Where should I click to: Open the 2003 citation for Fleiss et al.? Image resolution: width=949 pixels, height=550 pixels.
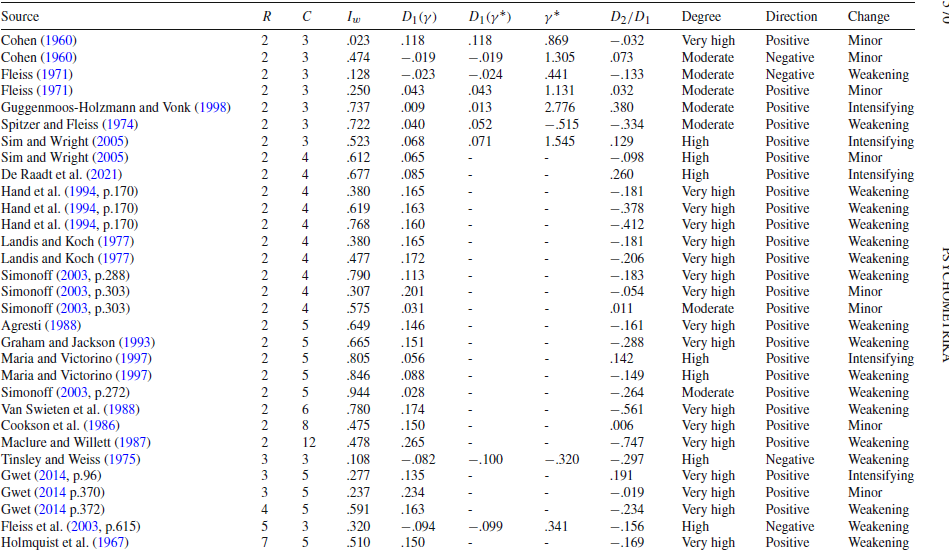(84, 526)
